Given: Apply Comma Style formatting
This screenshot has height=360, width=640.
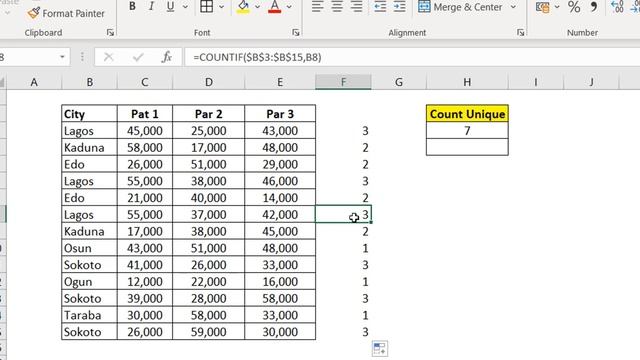Looking at the screenshot, I should [x=594, y=7].
